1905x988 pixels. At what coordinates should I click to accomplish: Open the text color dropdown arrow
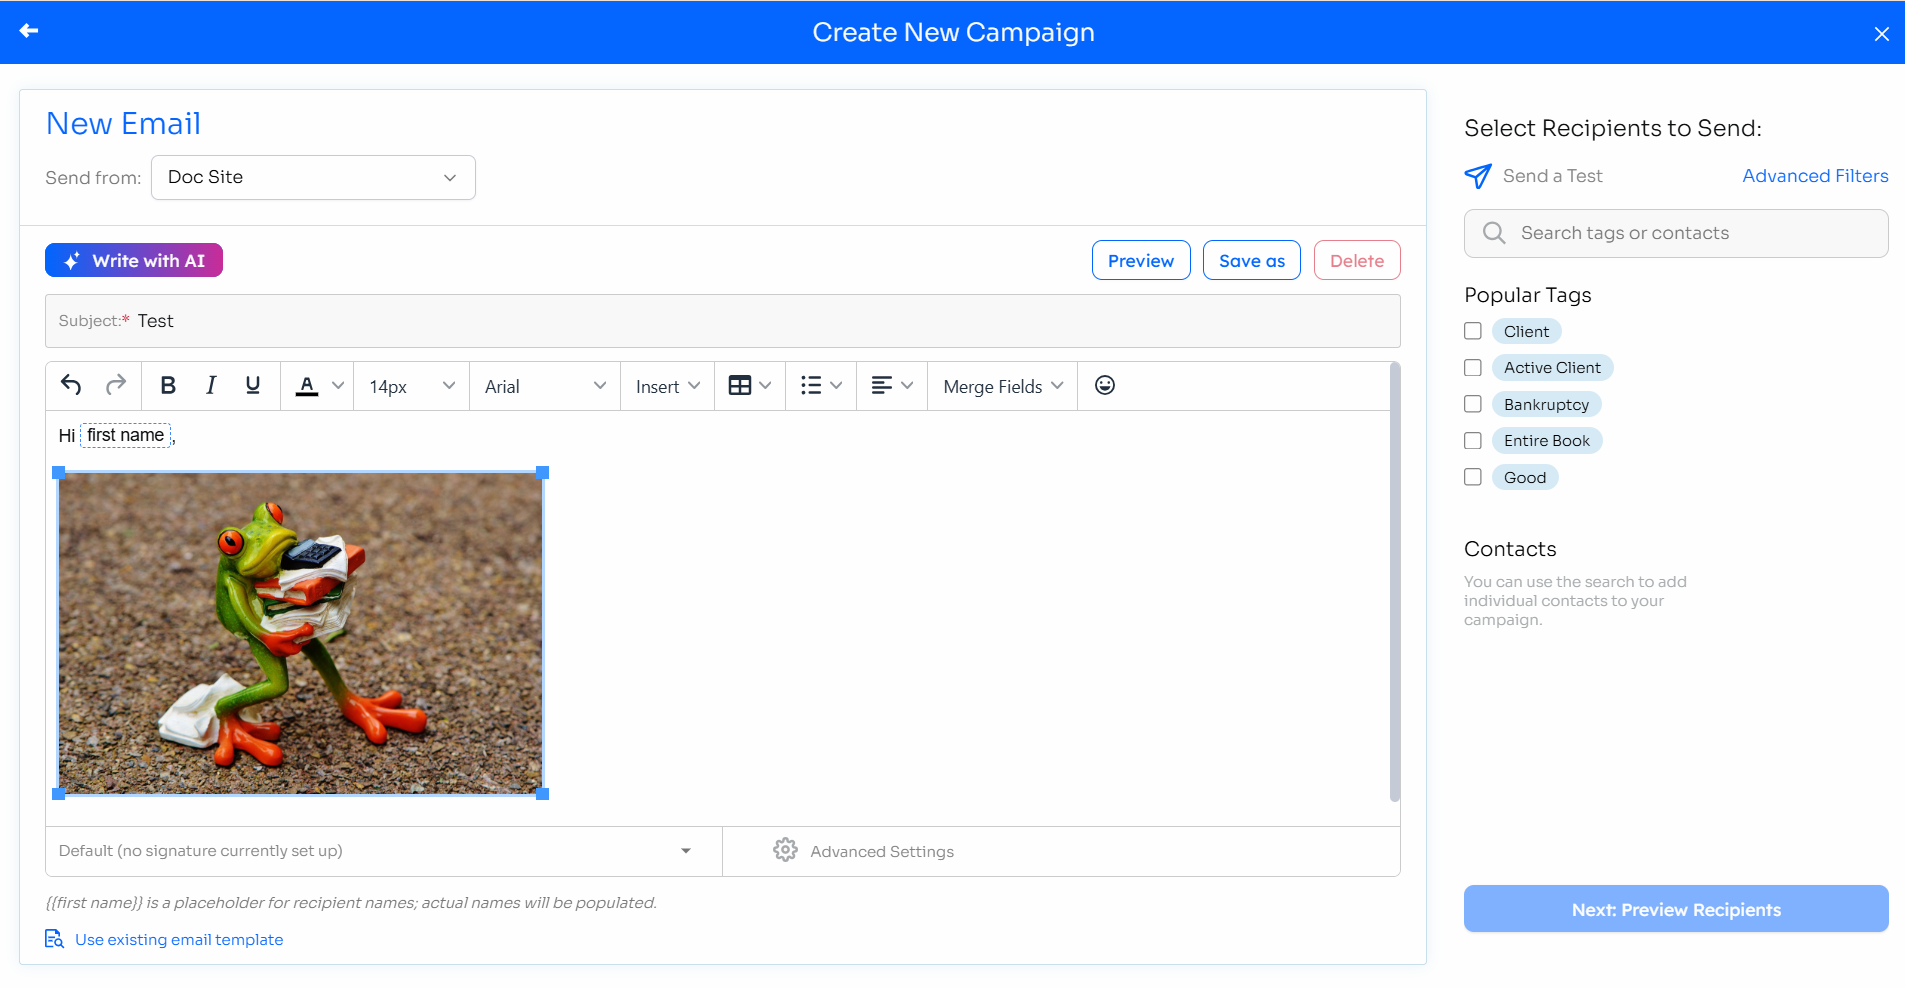pyautogui.click(x=338, y=386)
